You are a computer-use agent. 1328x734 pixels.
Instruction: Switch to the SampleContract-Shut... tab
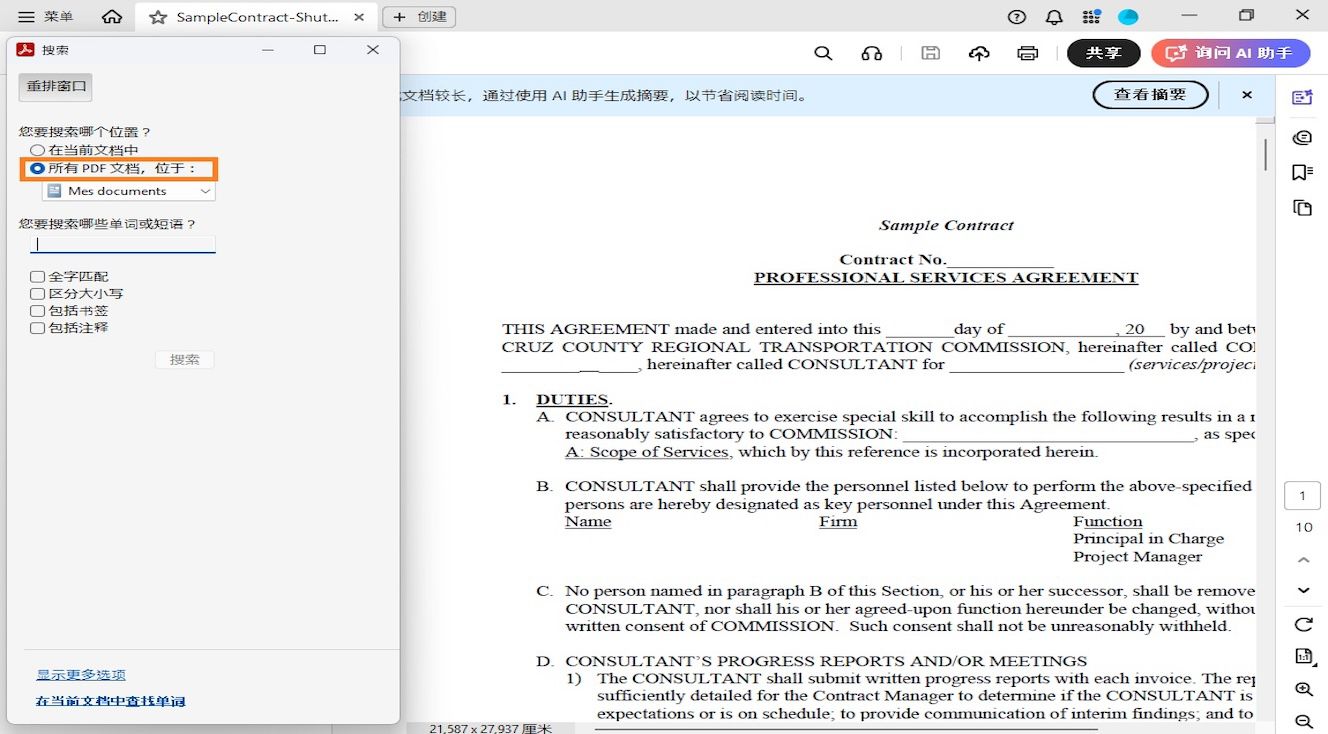257,17
